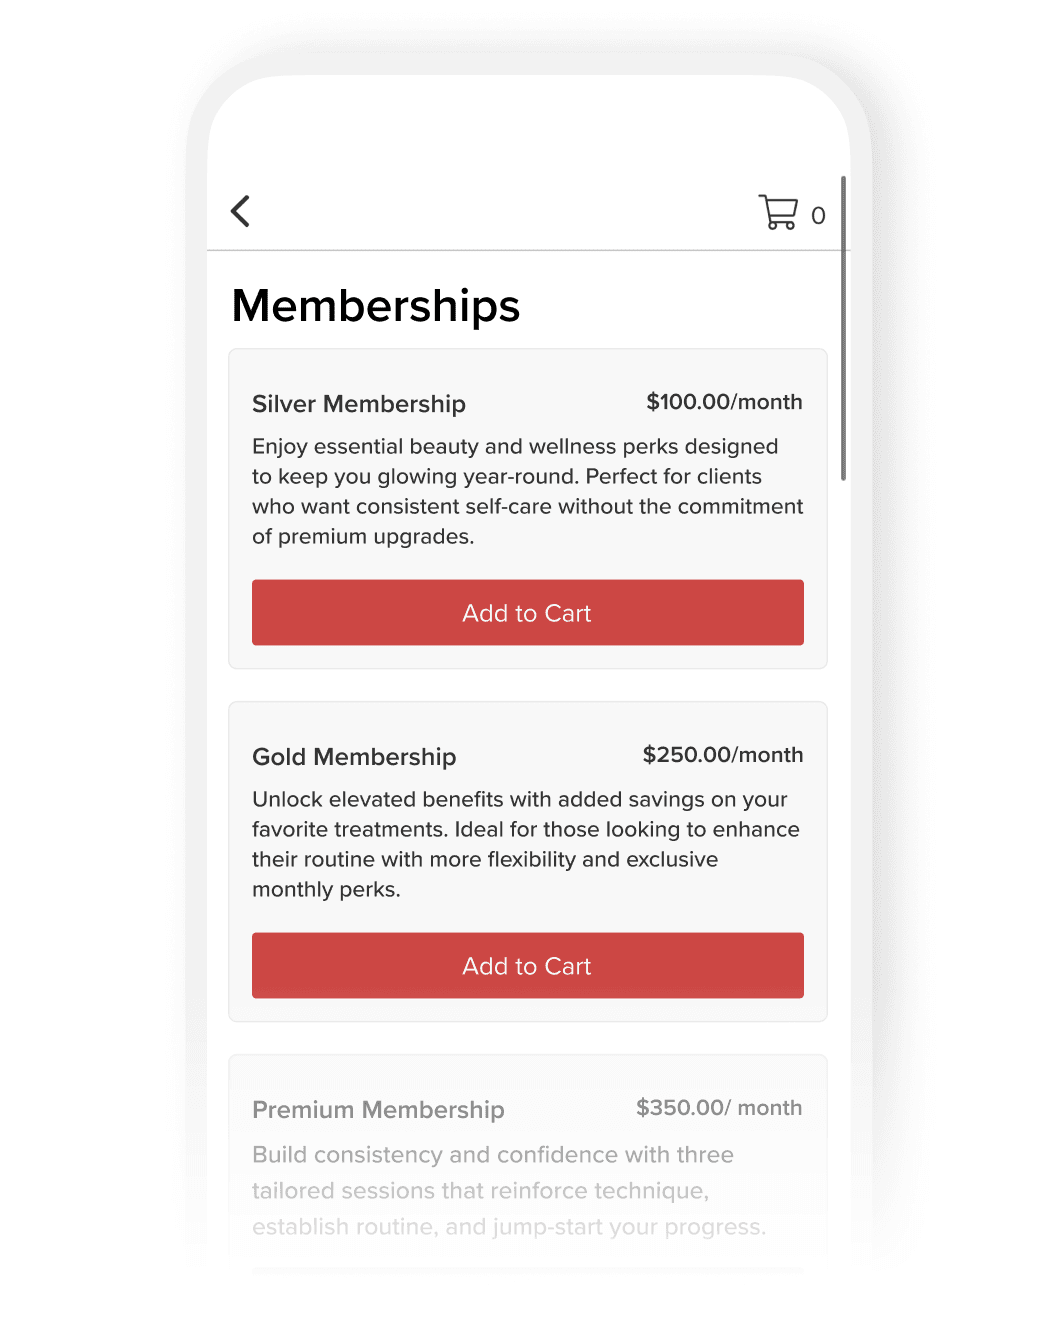The image size is (1056, 1320).
Task: Click the $250.00/month price label
Action: coord(724,755)
